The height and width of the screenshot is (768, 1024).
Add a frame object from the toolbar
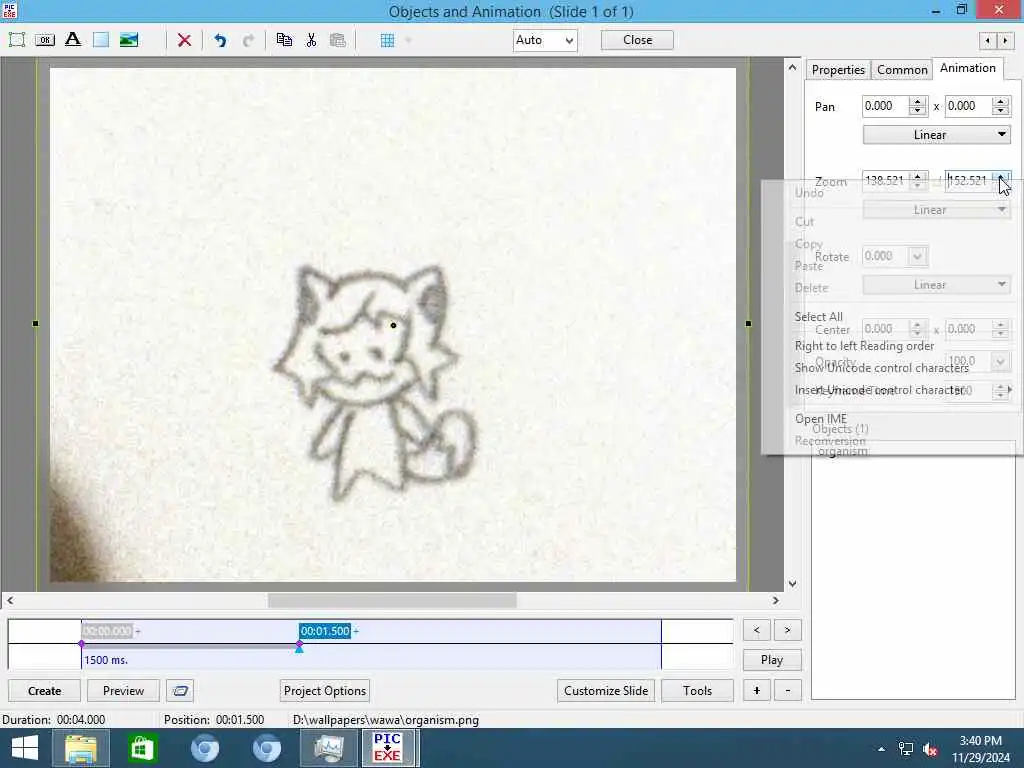click(x=17, y=40)
